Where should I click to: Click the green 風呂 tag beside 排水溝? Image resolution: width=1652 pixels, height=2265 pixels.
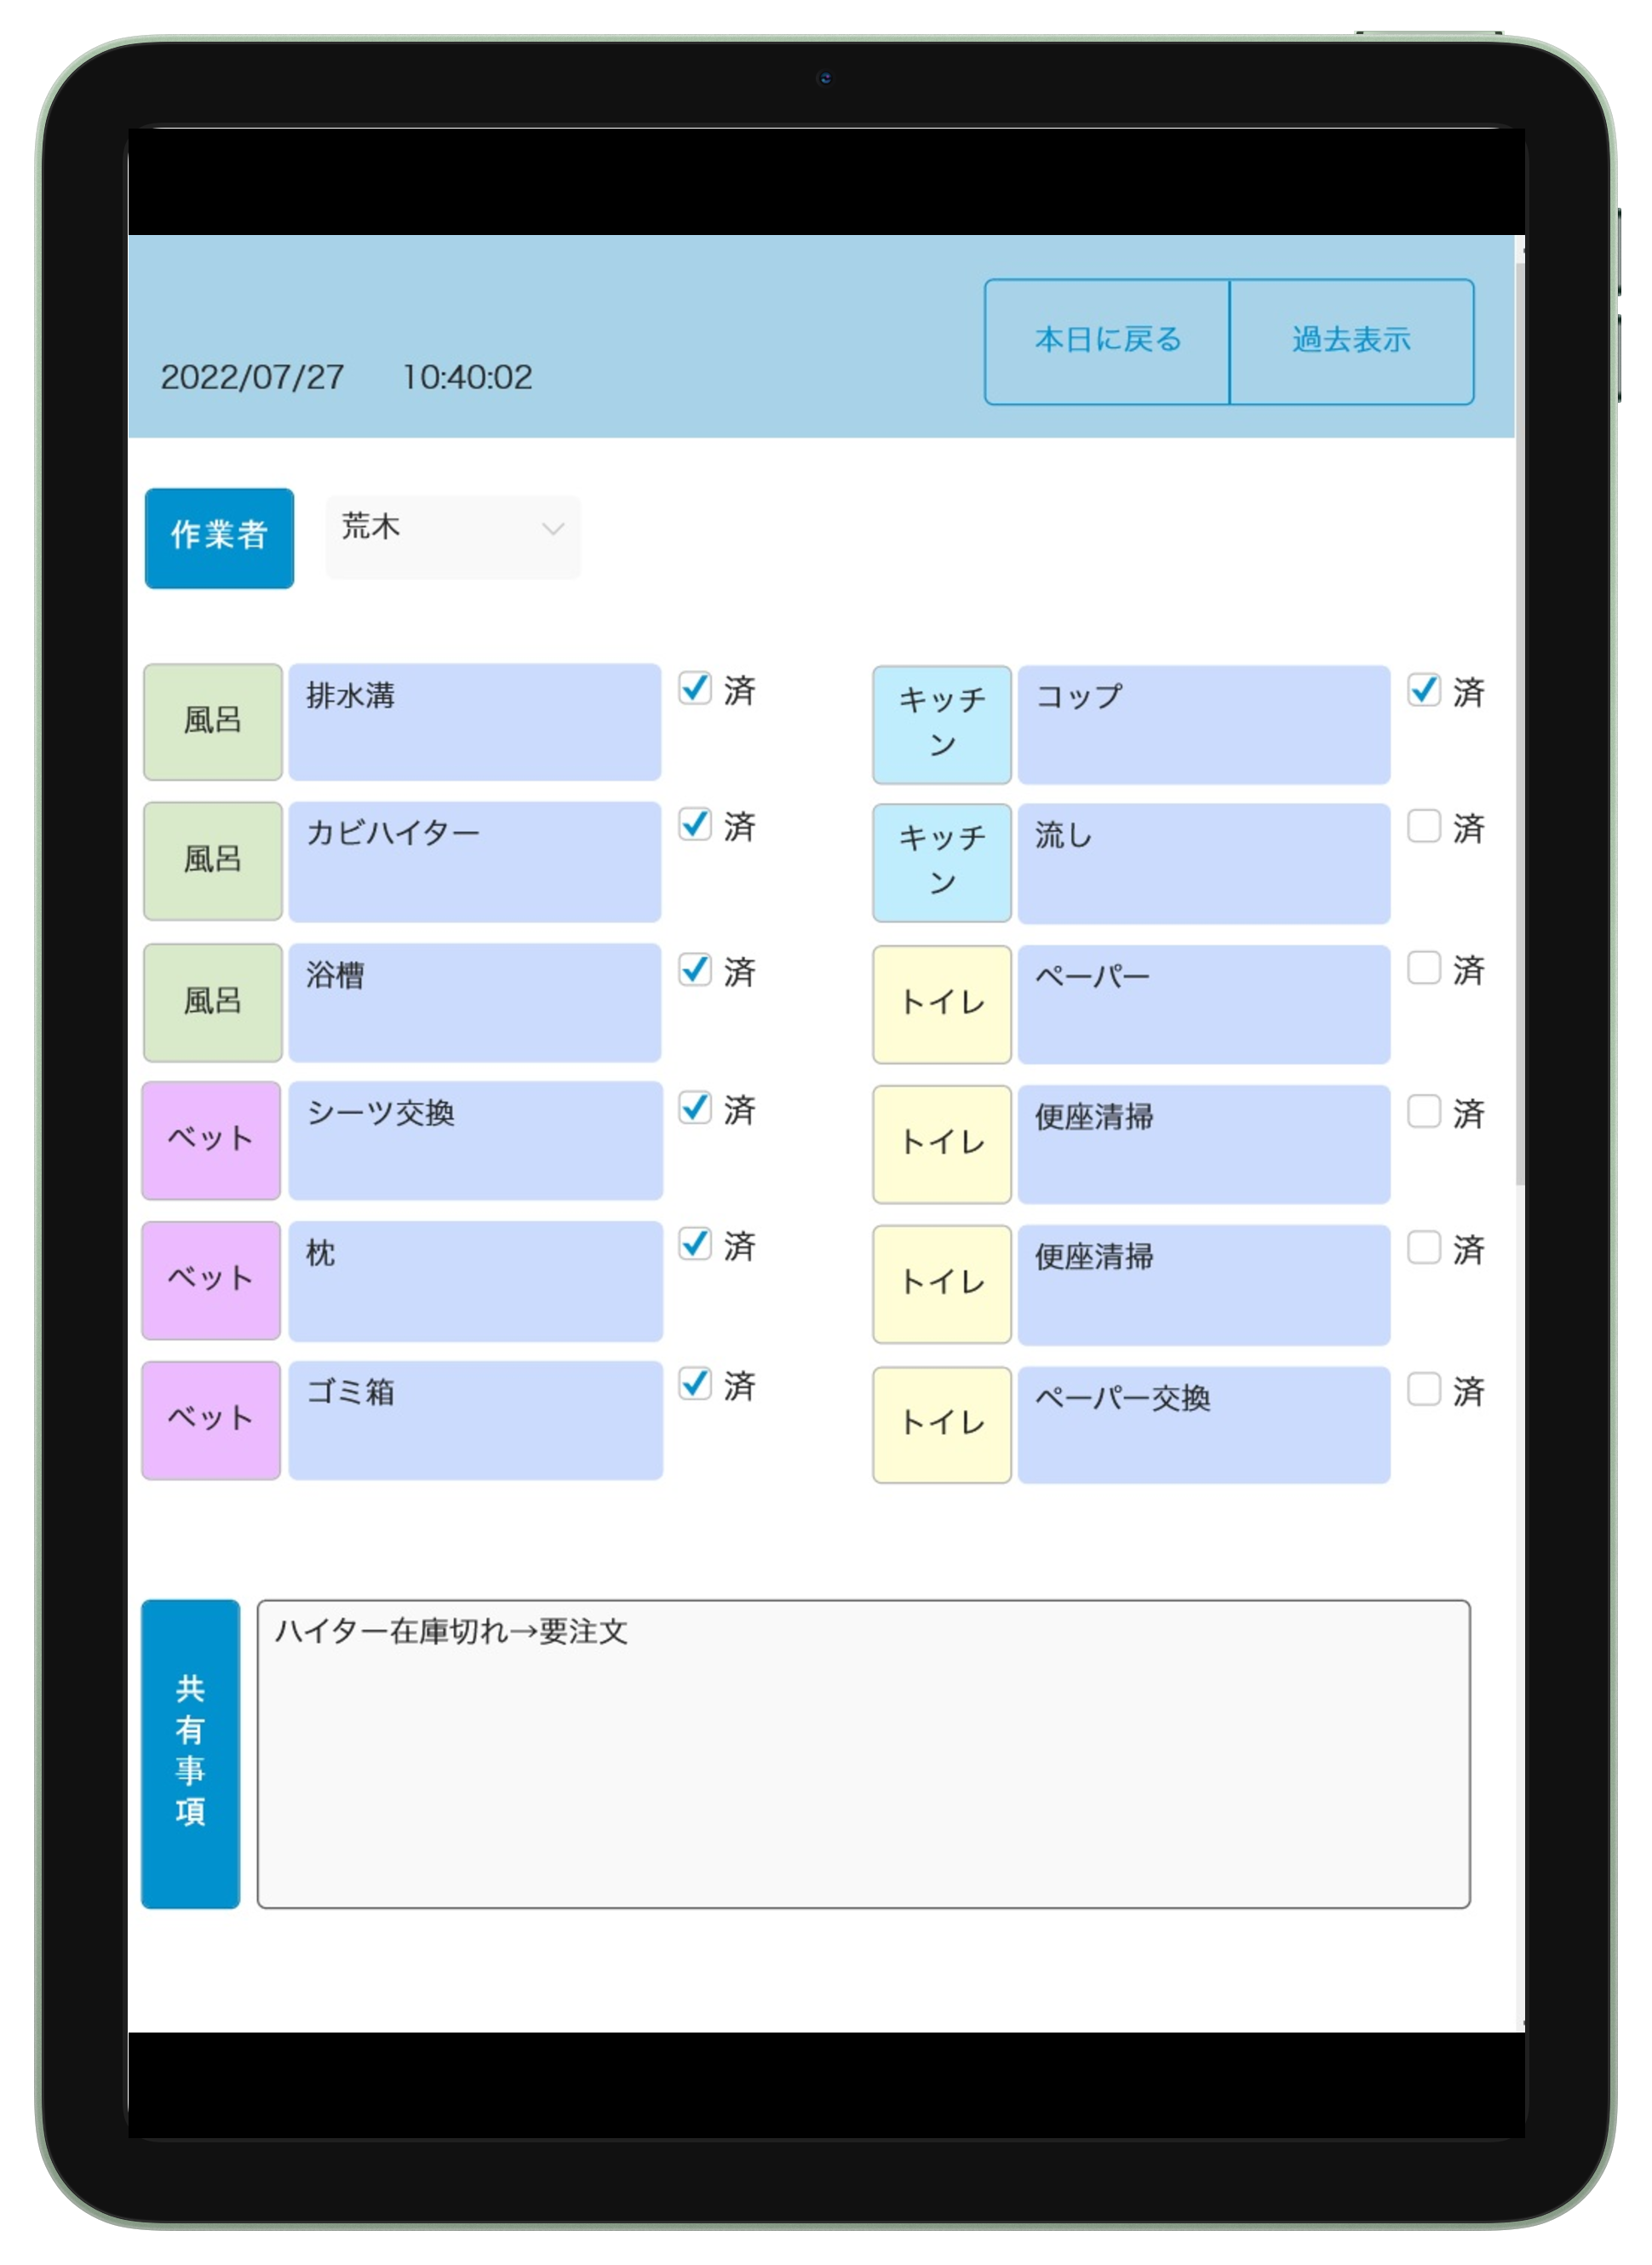(x=212, y=721)
